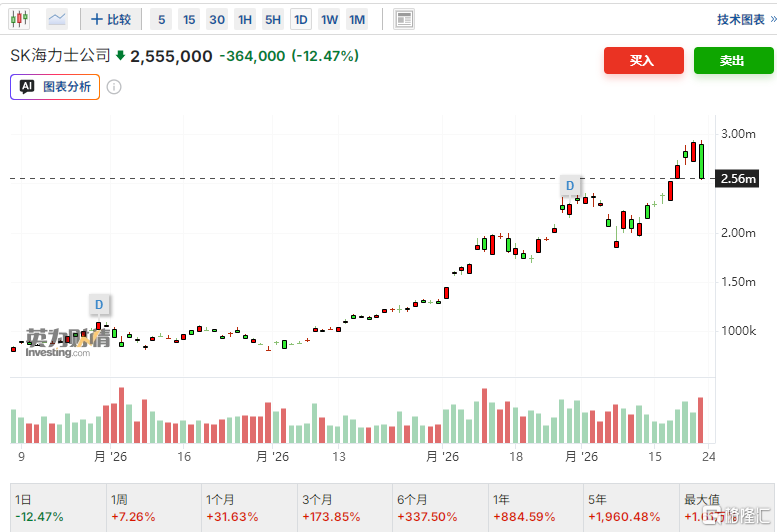Choose the 1D interval
Screen dimensions: 777x532
[x=301, y=19]
